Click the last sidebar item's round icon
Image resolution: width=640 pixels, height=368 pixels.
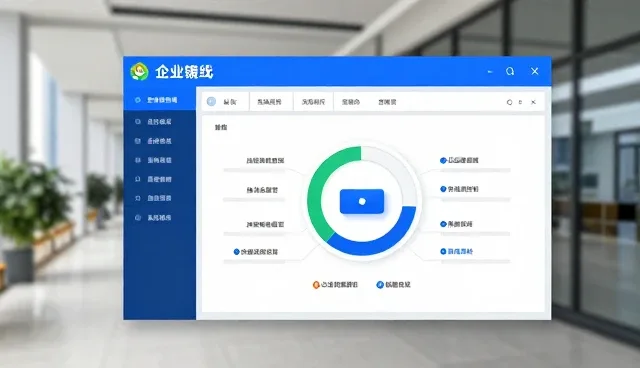click(138, 217)
